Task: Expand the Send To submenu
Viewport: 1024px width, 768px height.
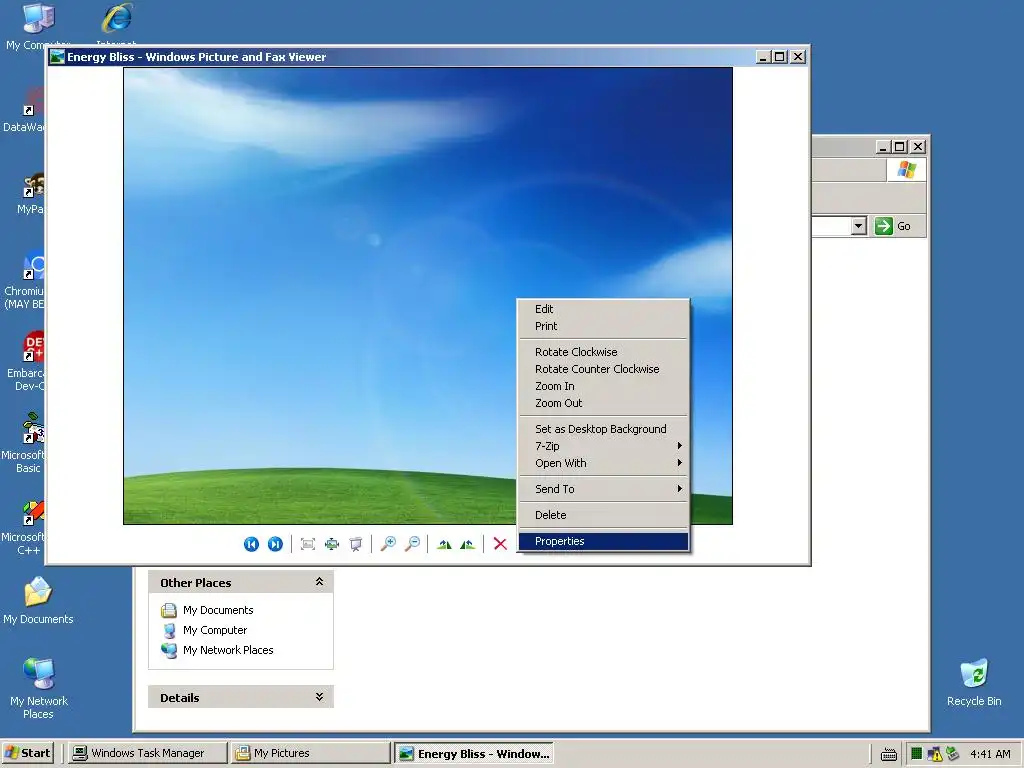Action: coord(603,489)
